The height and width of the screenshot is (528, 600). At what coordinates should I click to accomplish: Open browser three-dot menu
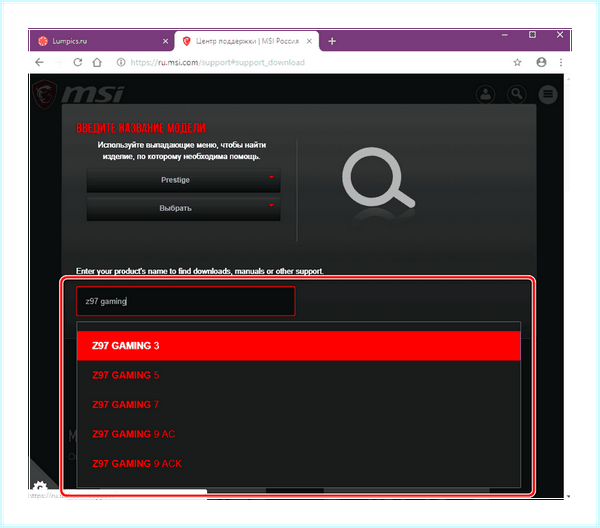(561, 62)
